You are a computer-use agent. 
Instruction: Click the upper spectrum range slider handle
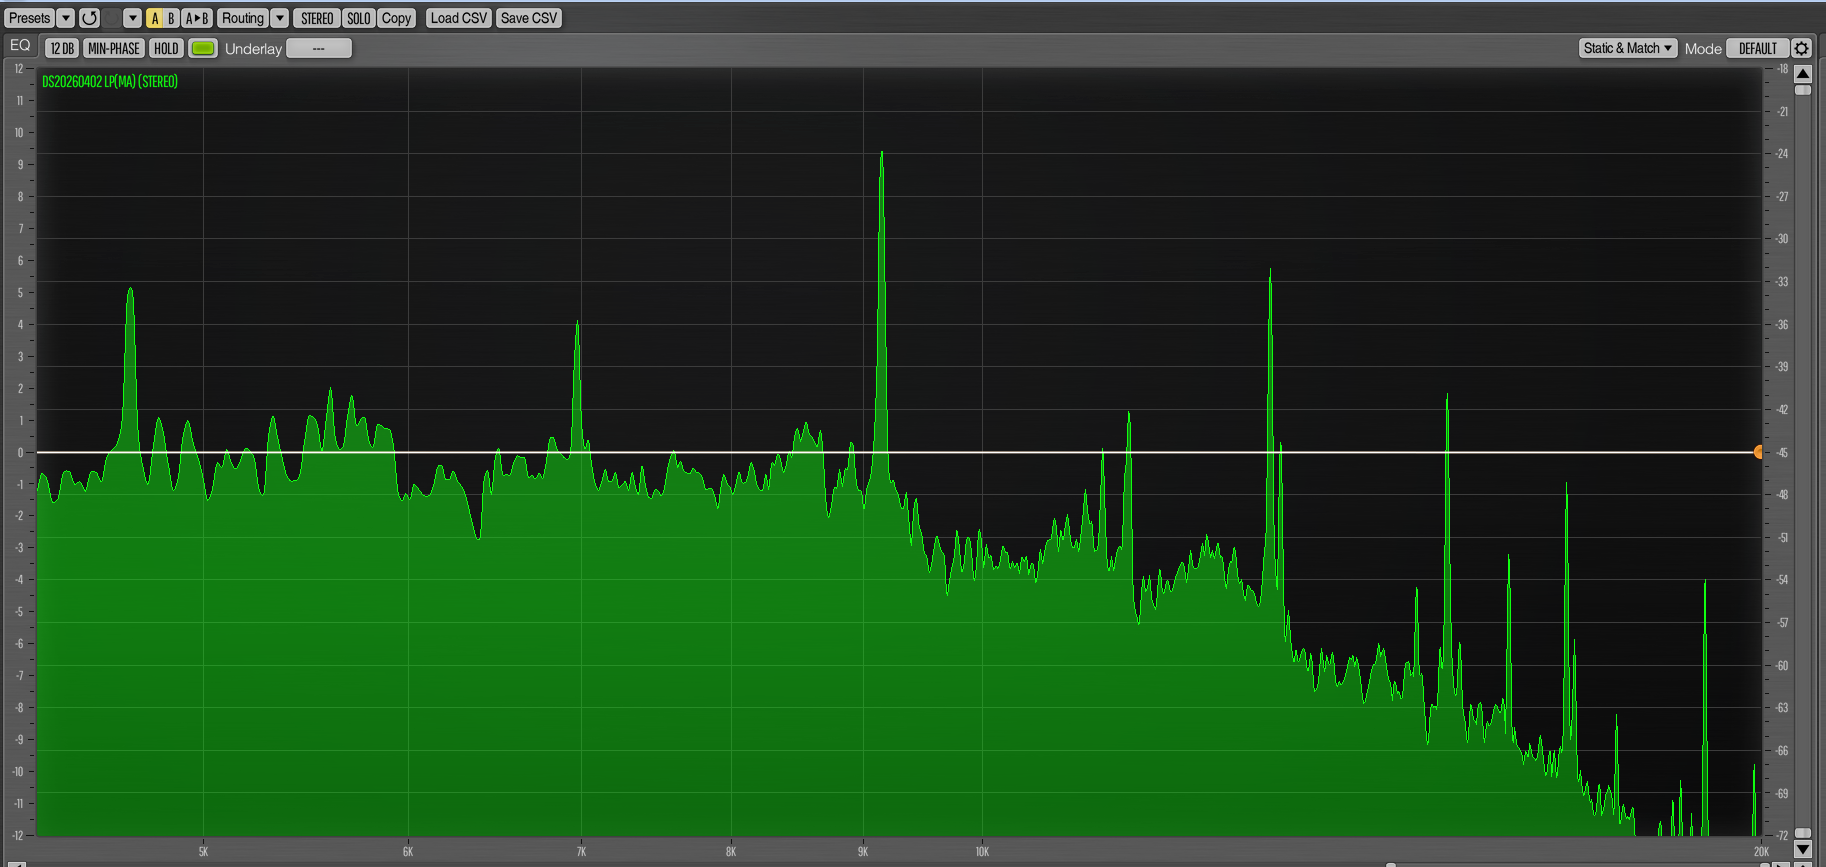[1803, 90]
